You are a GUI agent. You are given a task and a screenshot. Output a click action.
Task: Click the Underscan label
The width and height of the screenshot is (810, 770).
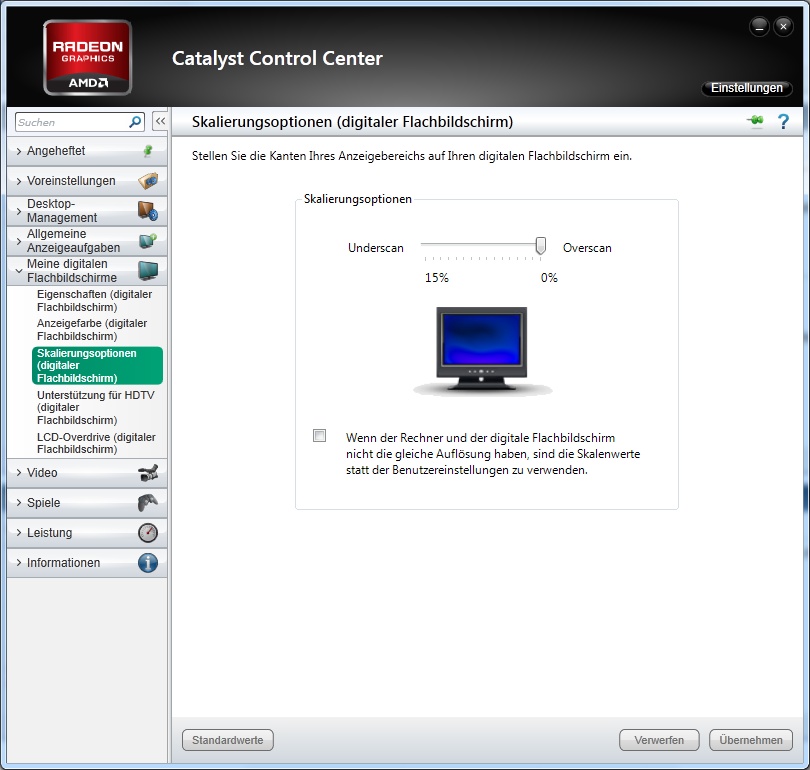tap(376, 248)
